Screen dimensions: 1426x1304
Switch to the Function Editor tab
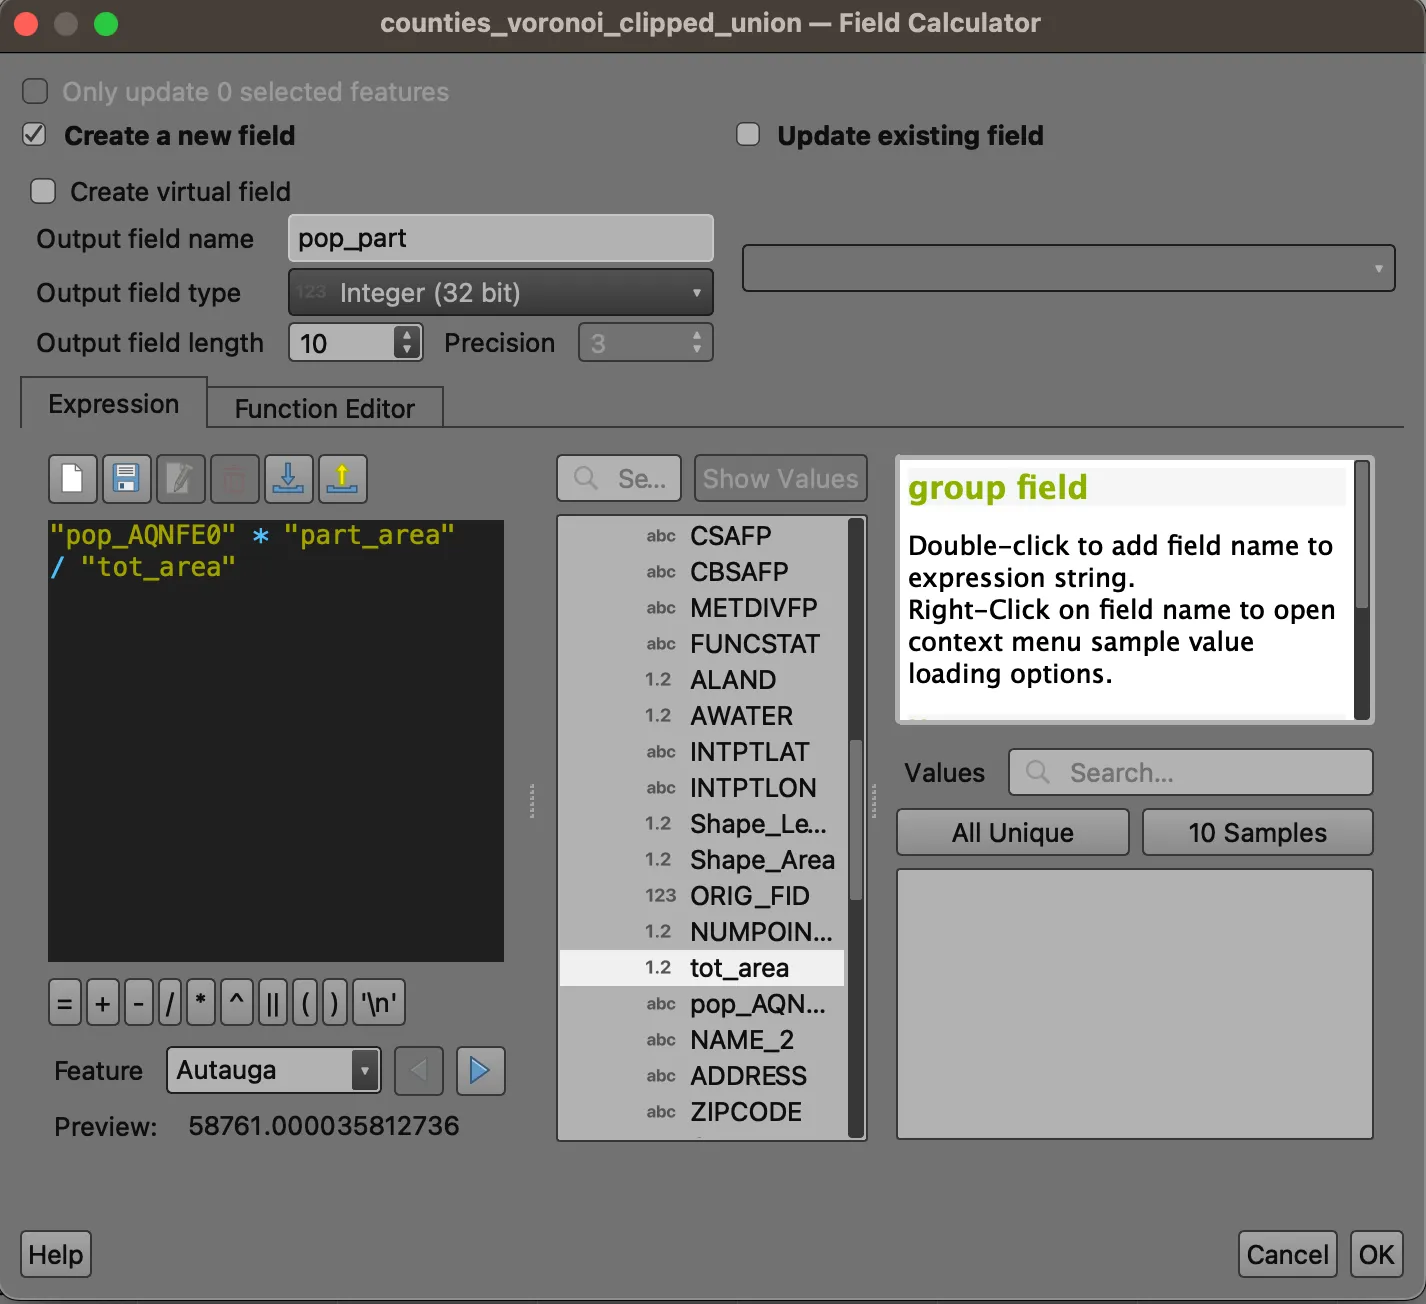(324, 408)
